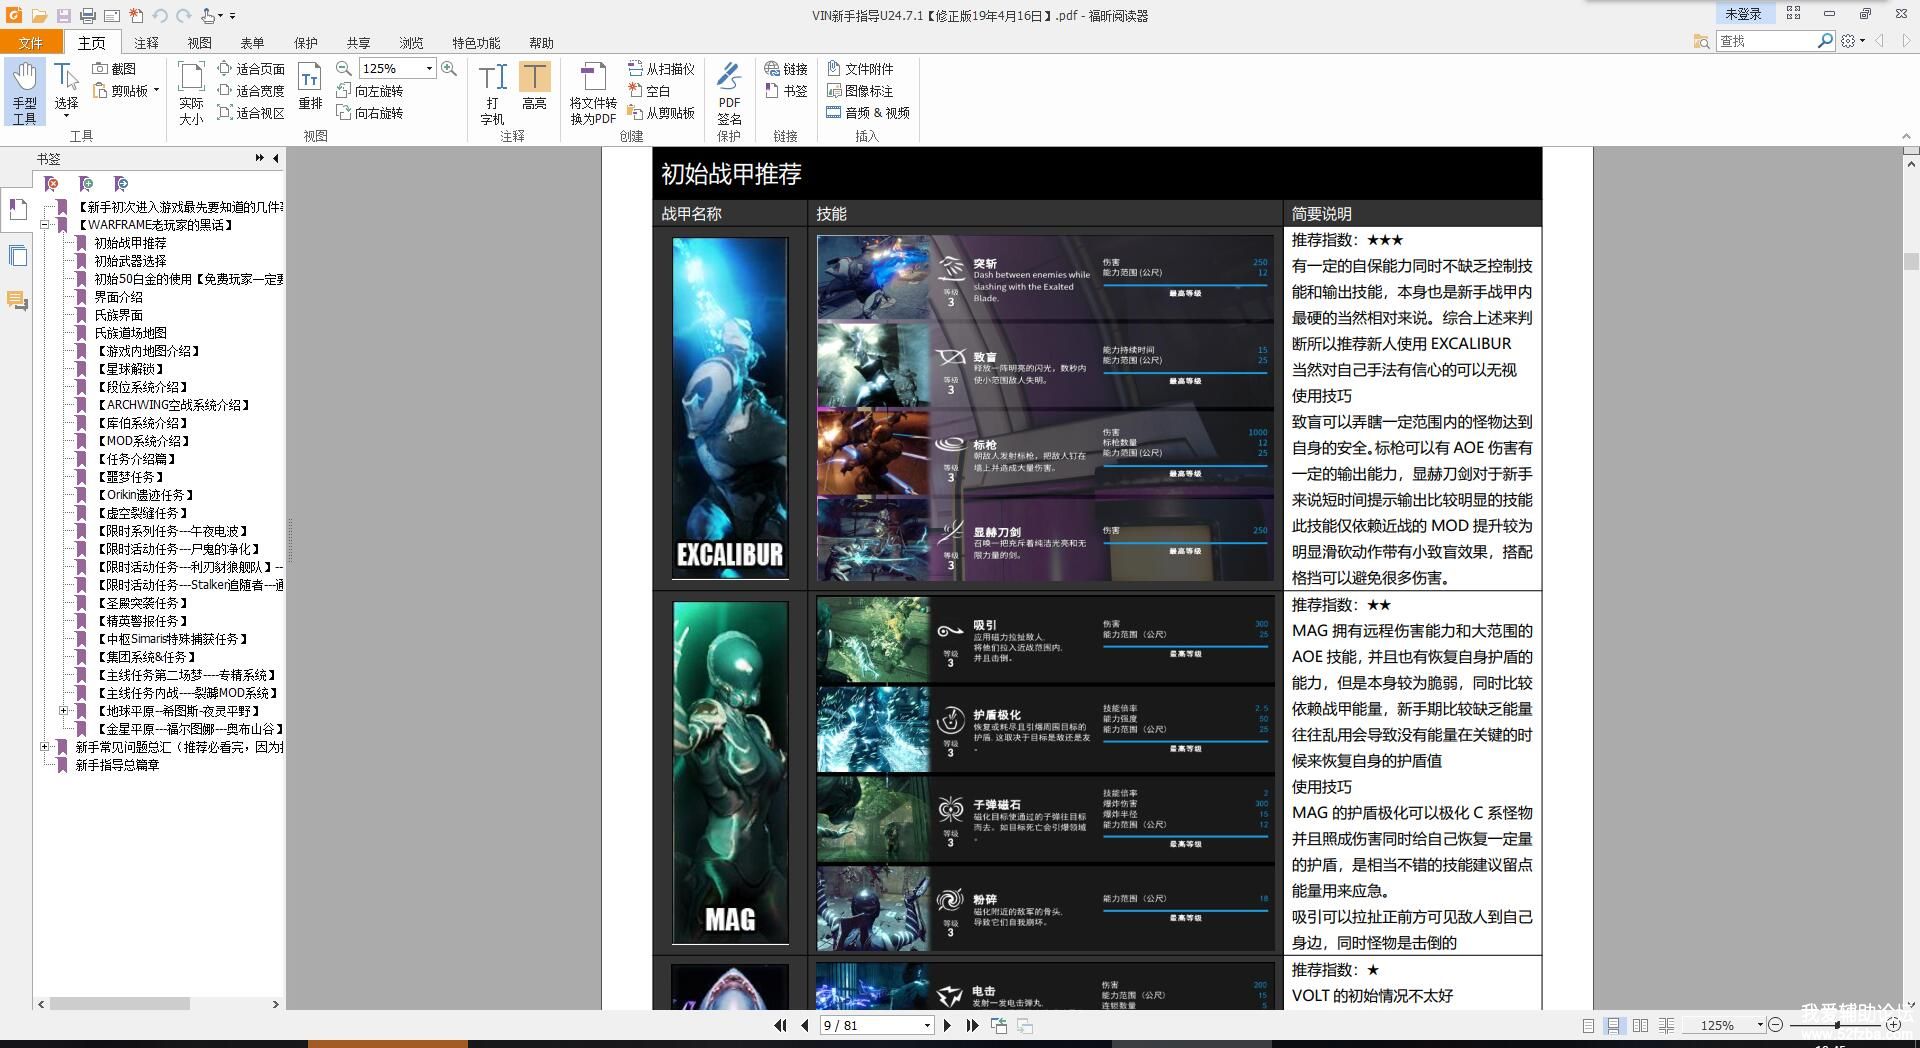Open the 125% zoom level dropdown
Viewport: 1920px width, 1048px height.
pos(429,68)
